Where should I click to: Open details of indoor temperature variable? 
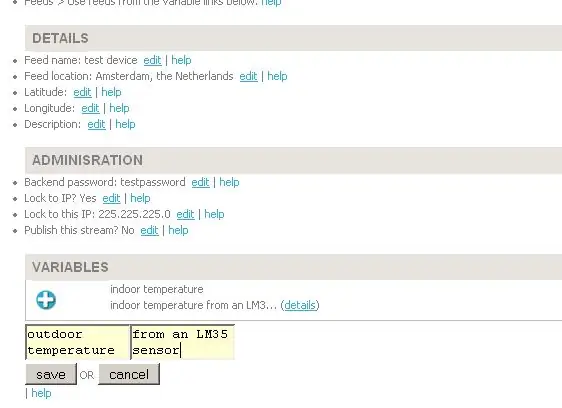pyautogui.click(x=300, y=305)
